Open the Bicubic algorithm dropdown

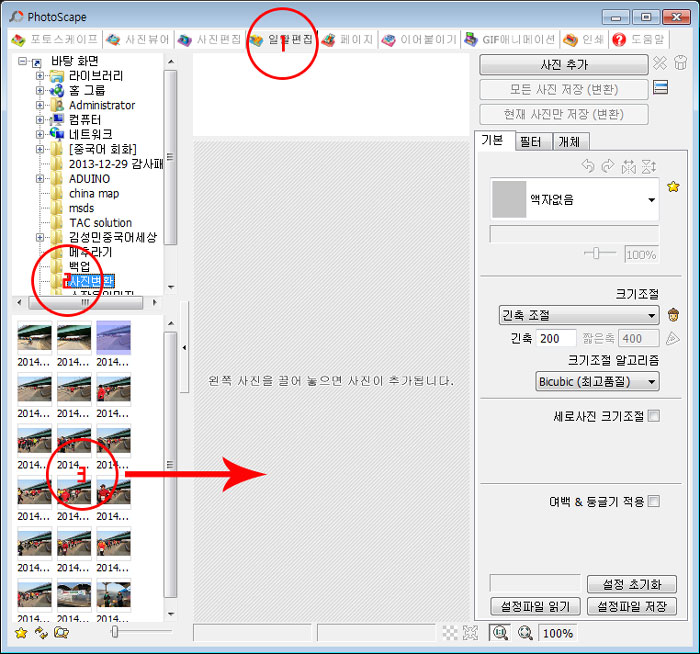click(x=597, y=382)
